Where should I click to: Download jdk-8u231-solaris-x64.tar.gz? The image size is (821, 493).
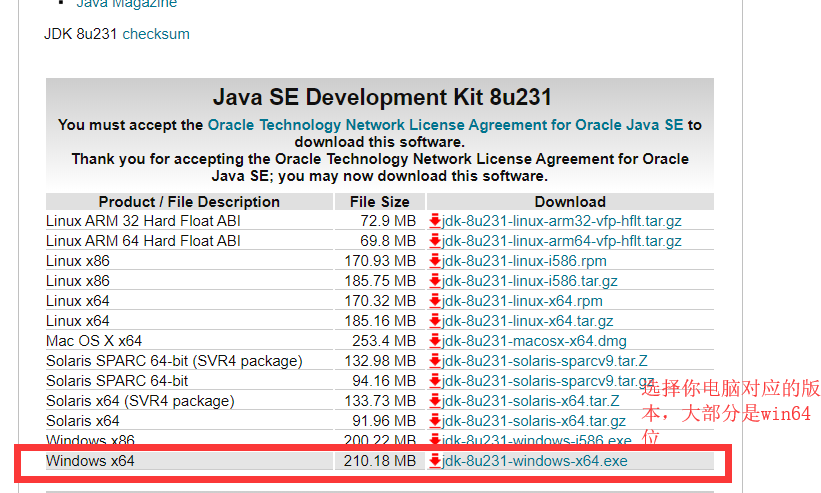tap(534, 421)
